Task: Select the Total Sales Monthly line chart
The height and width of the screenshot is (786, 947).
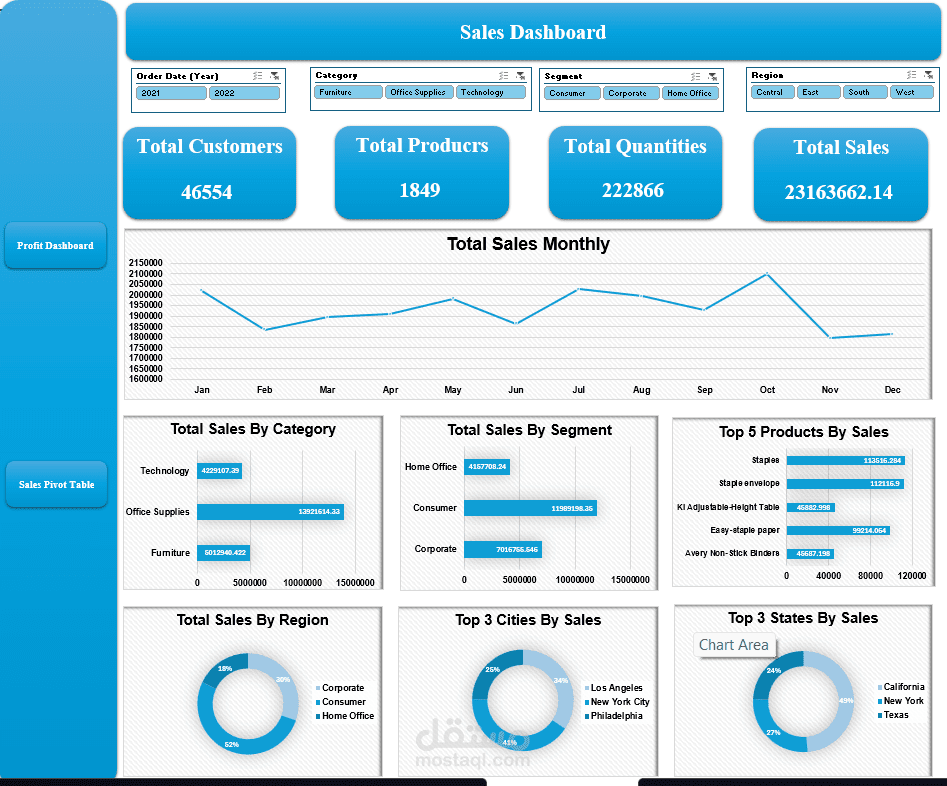Action: click(x=528, y=310)
